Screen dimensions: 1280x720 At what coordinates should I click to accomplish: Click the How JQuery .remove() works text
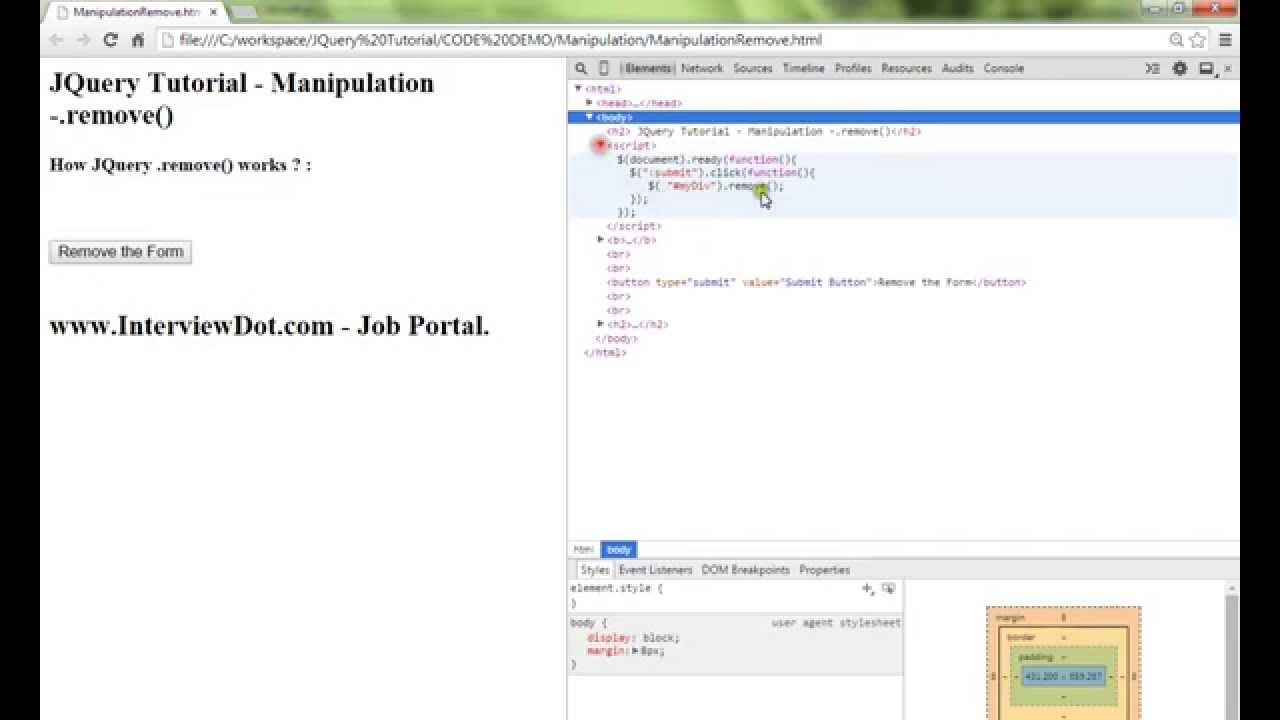[180, 165]
